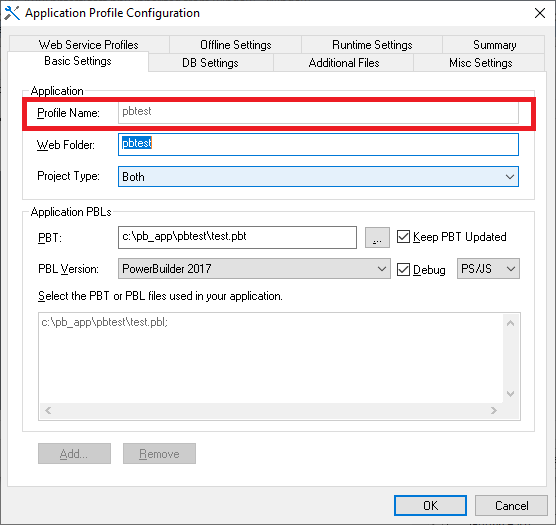This screenshot has height=525, width=556.
Task: Confirm with the OK button
Action: (x=430, y=506)
